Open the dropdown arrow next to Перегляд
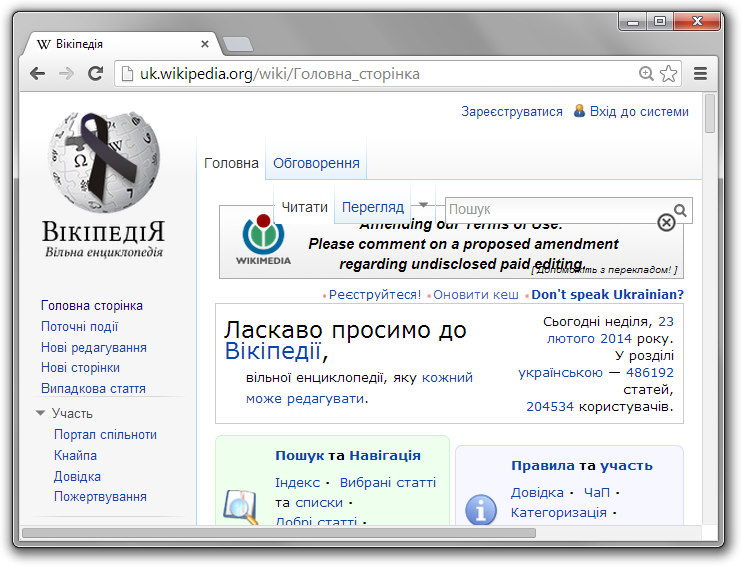746x569 pixels. tap(423, 205)
